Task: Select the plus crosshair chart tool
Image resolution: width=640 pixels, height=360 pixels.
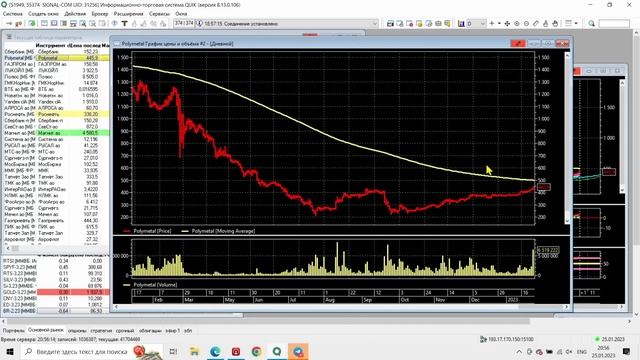Action: (x=492, y=24)
